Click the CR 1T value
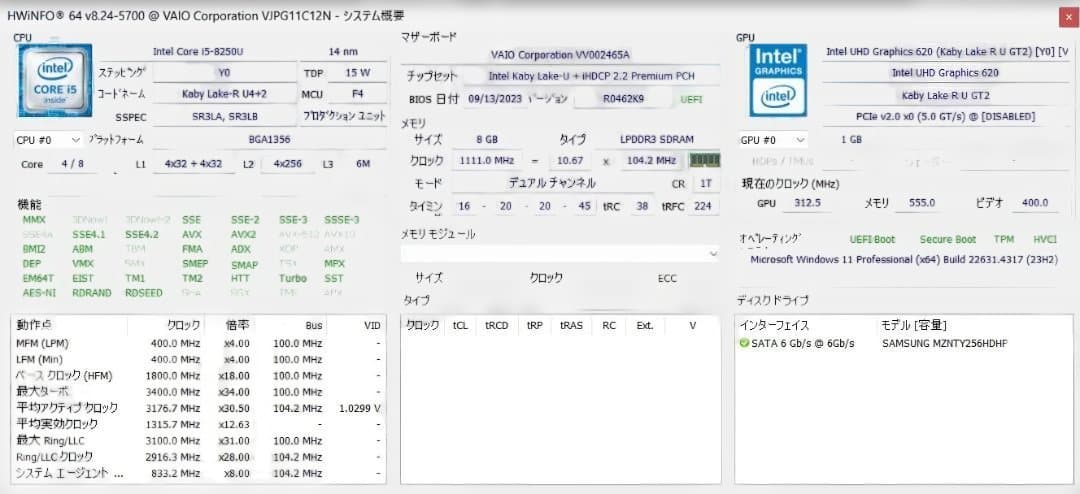 [705, 184]
